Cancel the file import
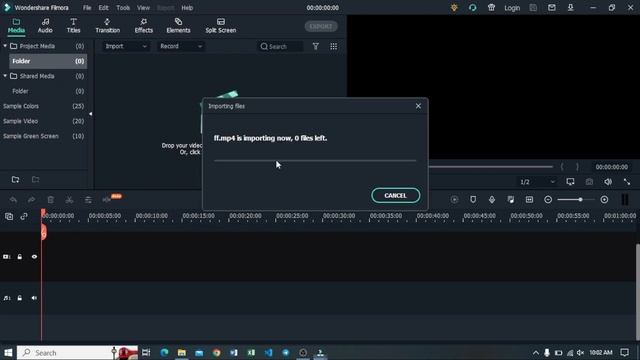This screenshot has width=640, height=360. (395, 196)
